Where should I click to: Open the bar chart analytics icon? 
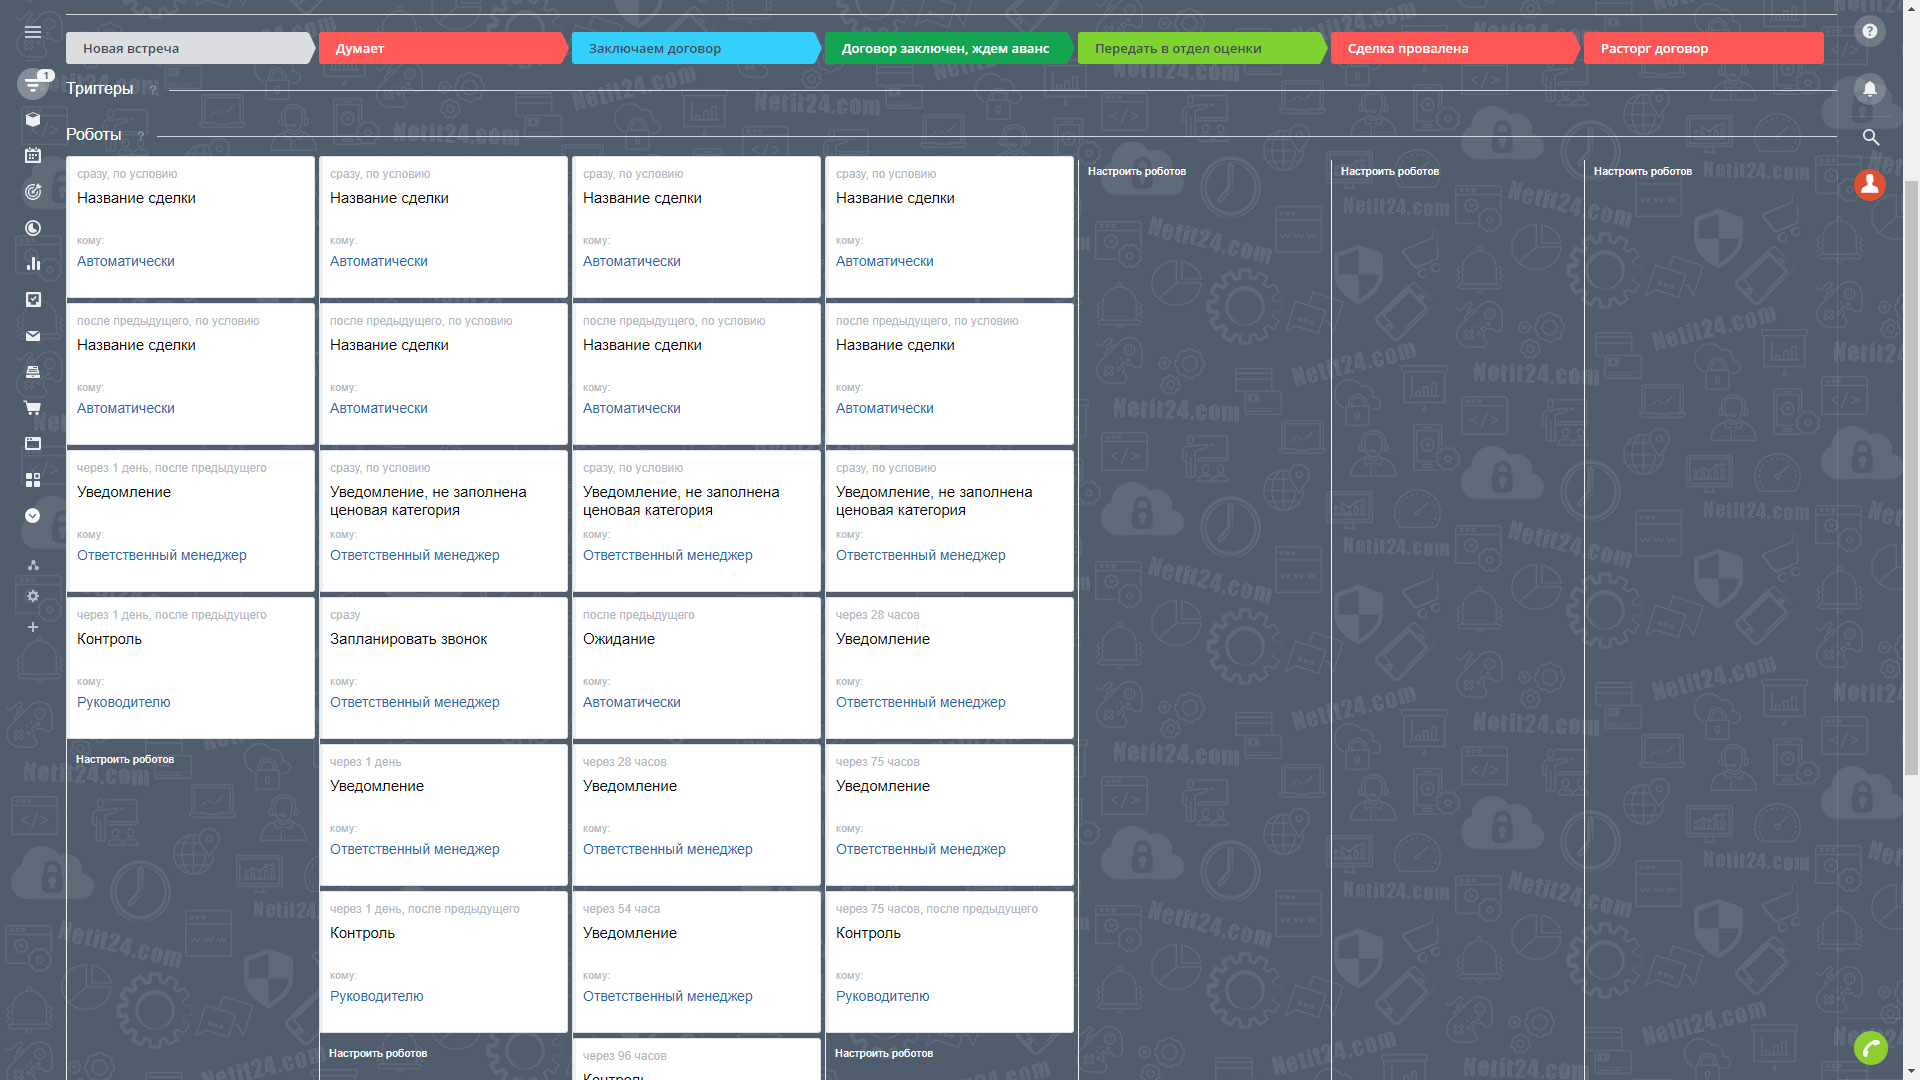pos(33,263)
